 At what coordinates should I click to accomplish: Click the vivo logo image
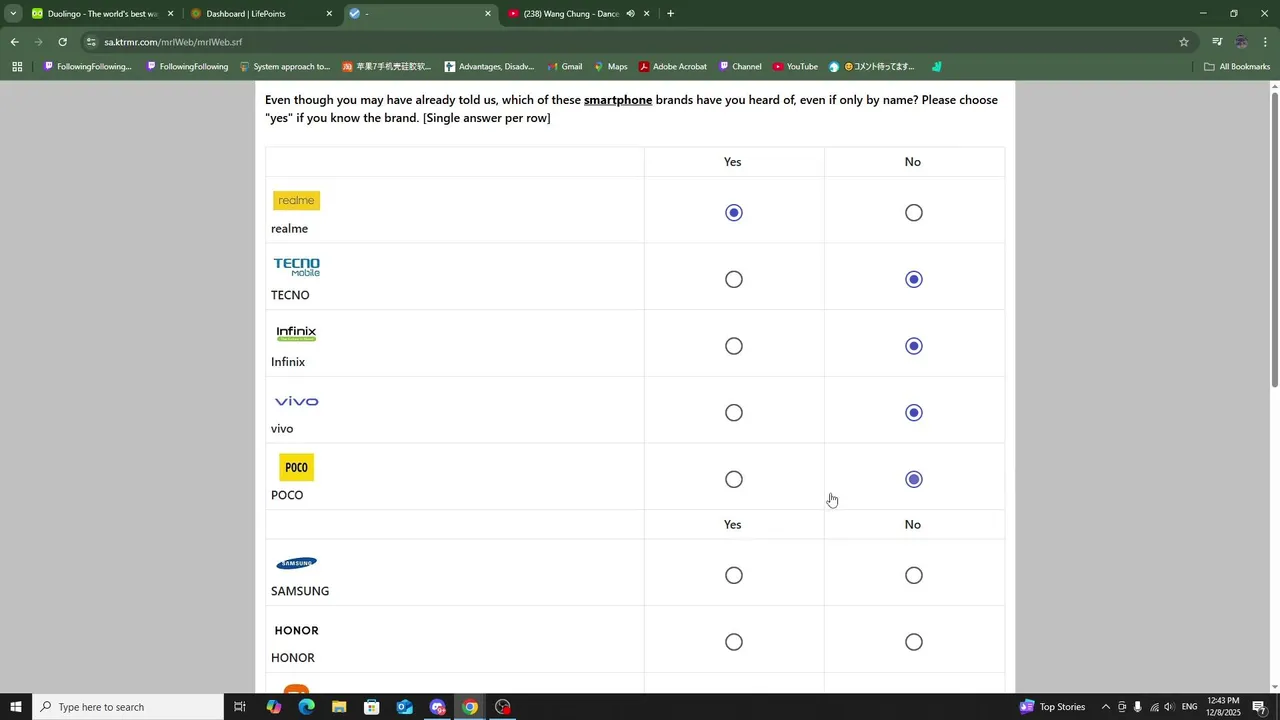pos(297,401)
